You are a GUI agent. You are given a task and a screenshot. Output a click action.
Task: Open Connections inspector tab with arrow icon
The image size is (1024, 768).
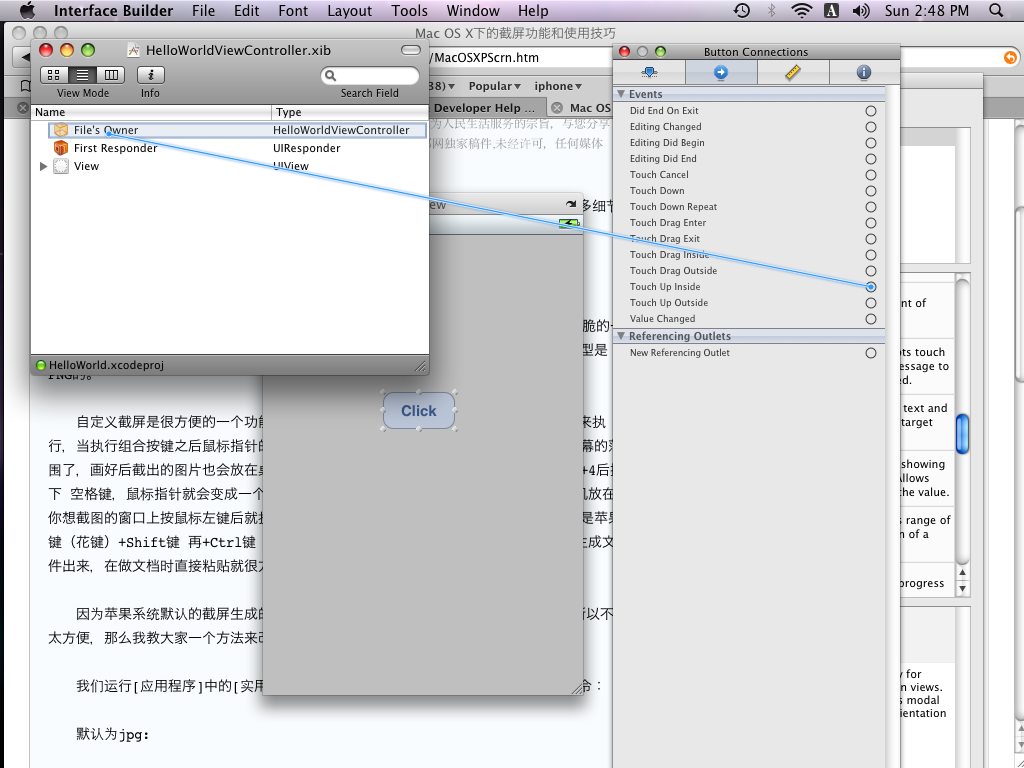pos(721,72)
